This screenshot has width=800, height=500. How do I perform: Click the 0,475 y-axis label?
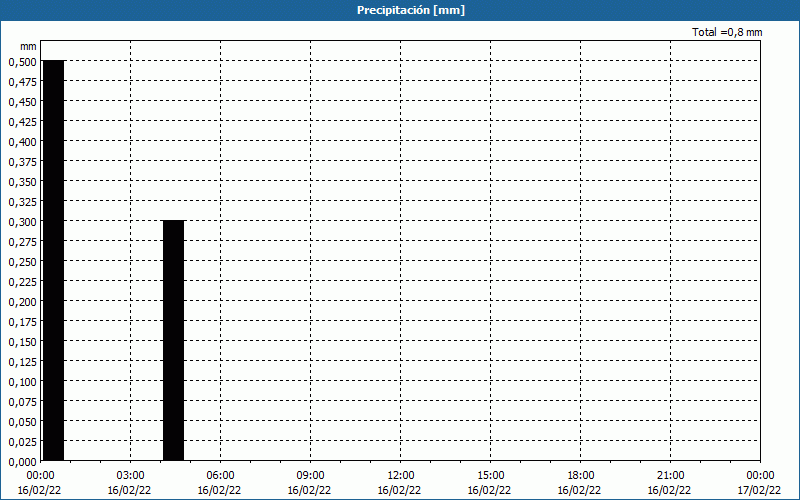coord(22,82)
